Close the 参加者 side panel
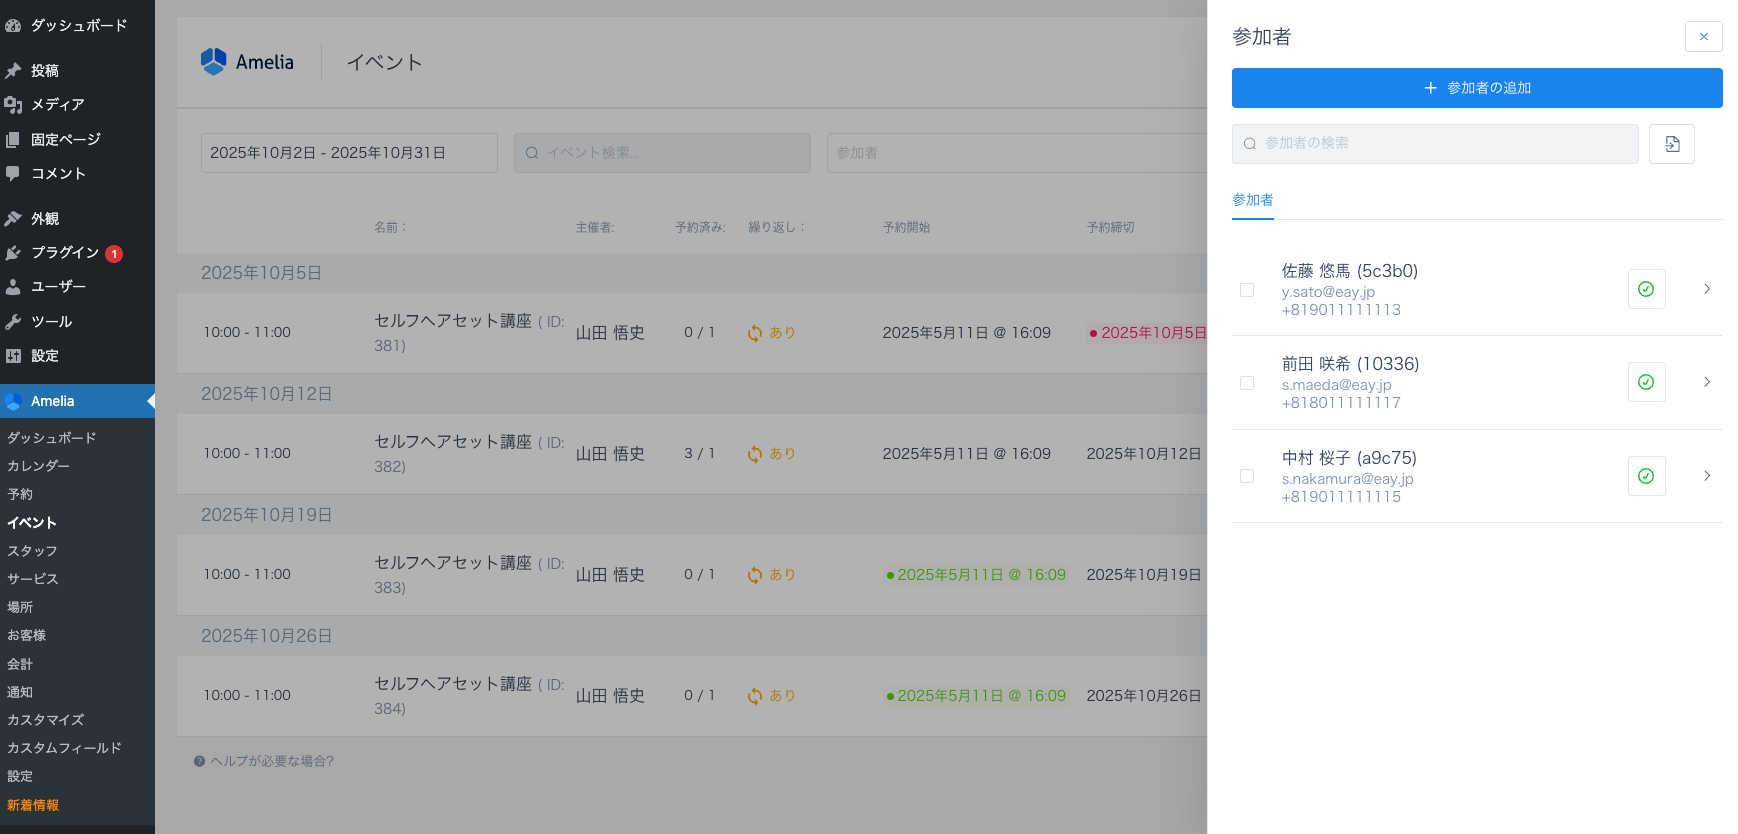1738x834 pixels. (x=1703, y=37)
